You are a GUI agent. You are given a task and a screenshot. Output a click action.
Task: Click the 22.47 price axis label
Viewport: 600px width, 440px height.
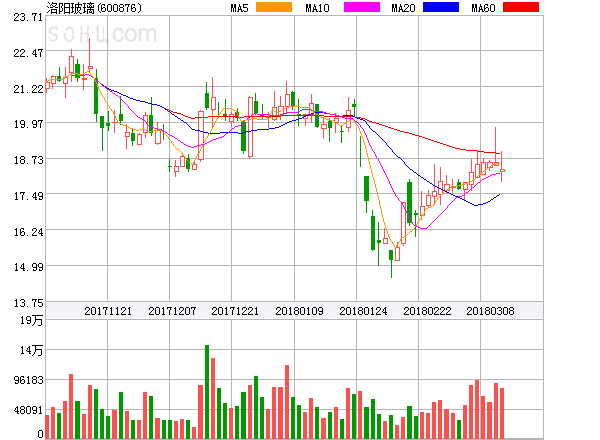(x=28, y=53)
